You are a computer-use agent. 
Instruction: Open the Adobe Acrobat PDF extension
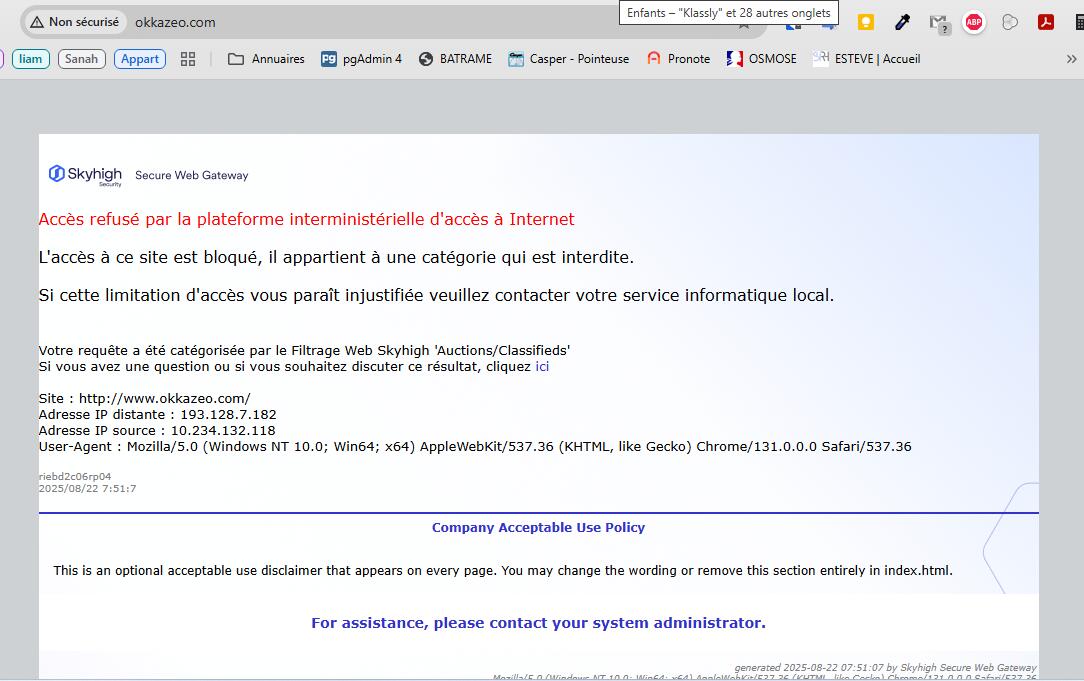click(x=1046, y=22)
